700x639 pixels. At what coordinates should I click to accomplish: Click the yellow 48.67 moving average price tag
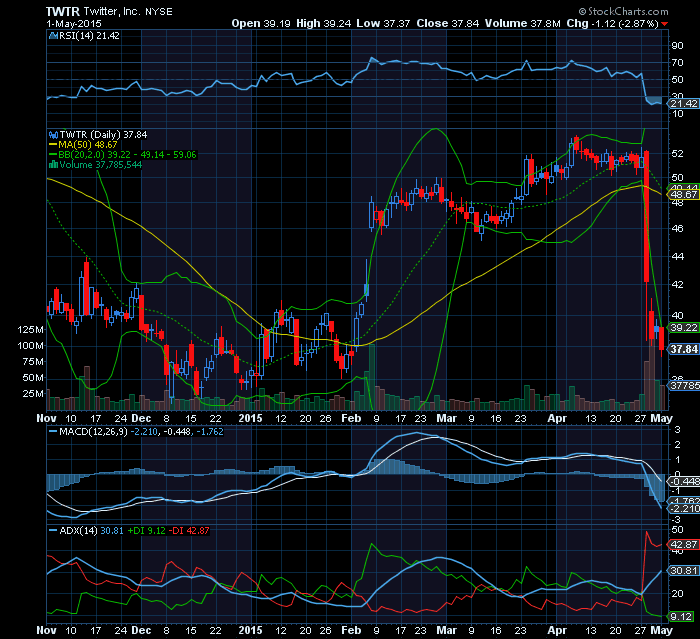(683, 195)
